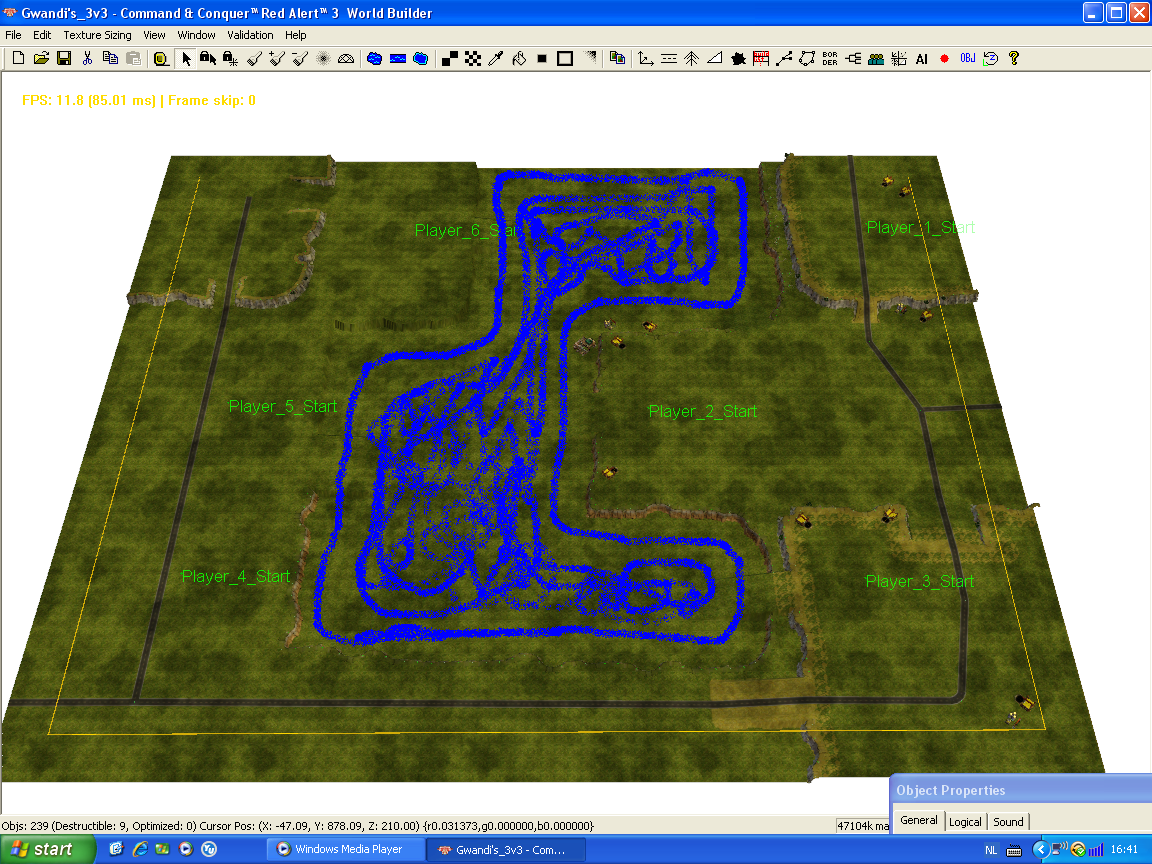Click the system clock showing 16:41

[1124, 849]
